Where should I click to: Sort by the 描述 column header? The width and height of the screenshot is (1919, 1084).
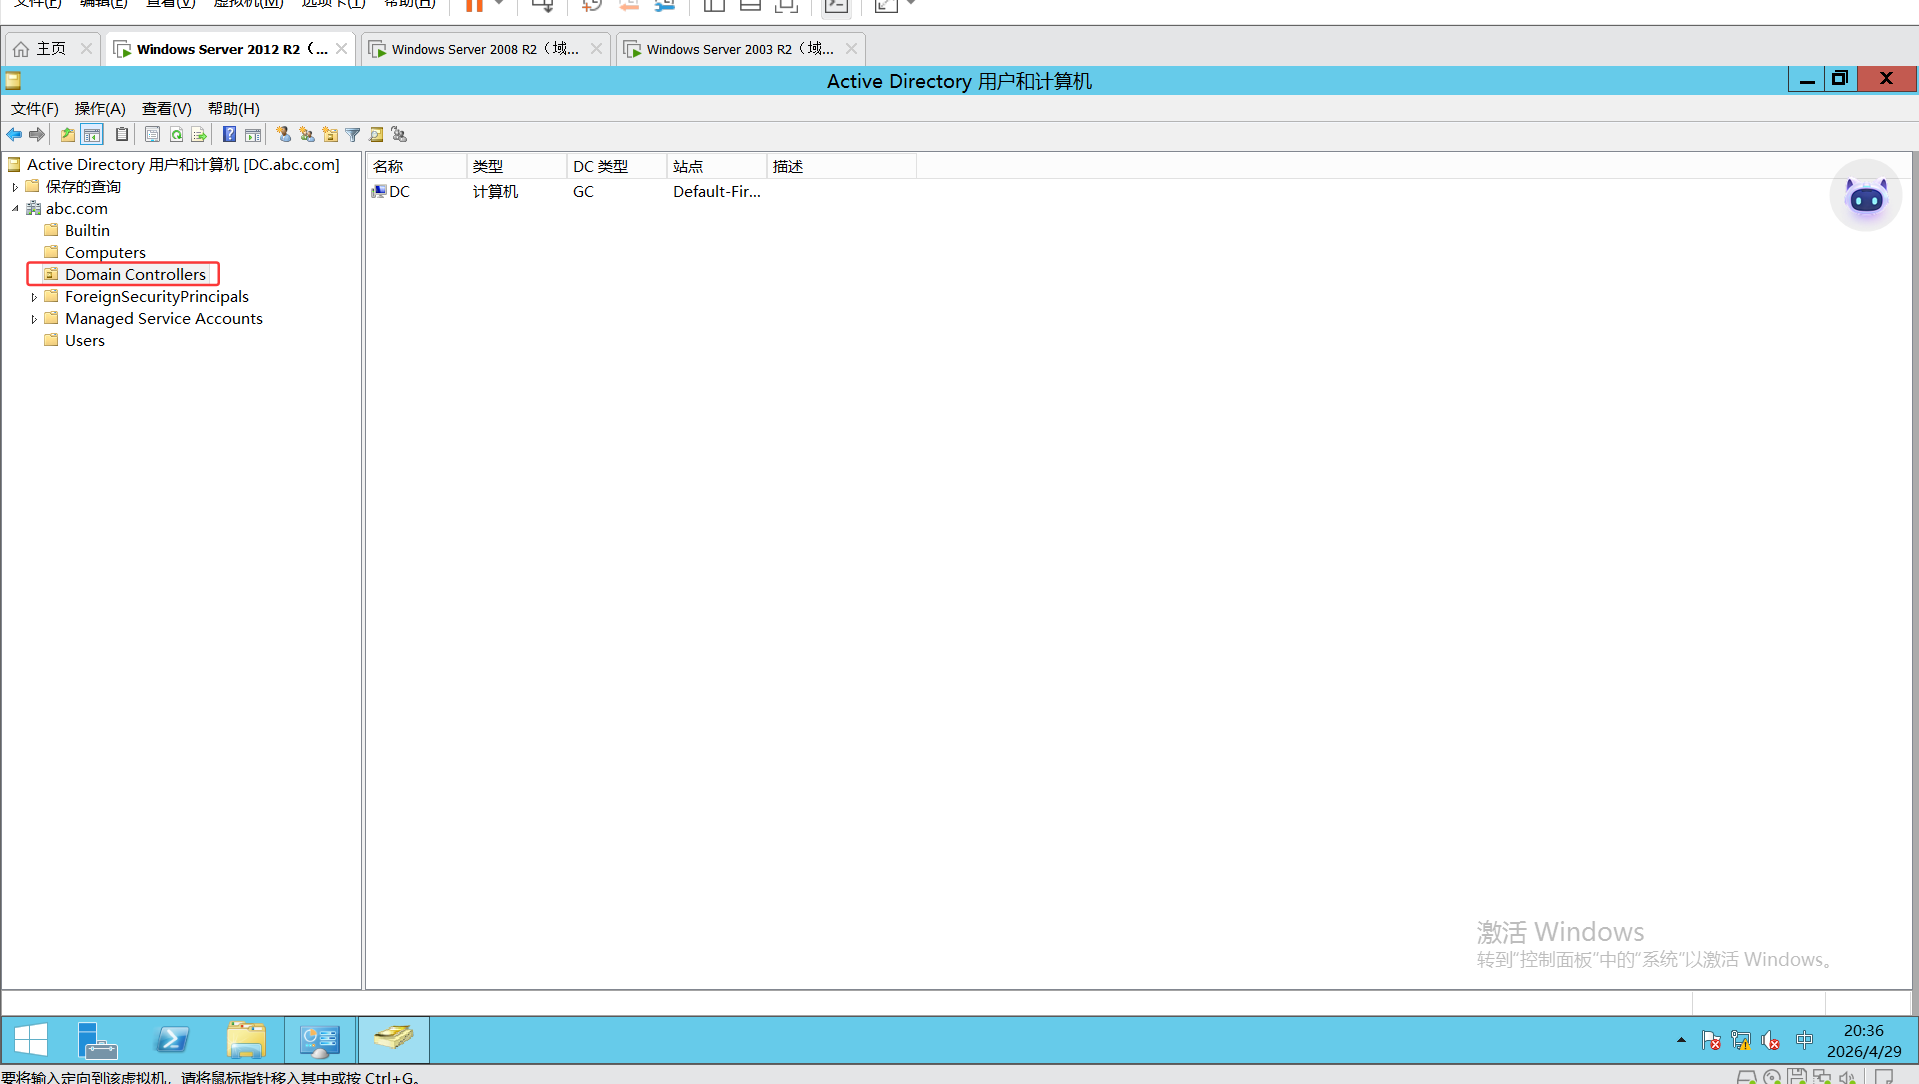[x=841, y=167]
